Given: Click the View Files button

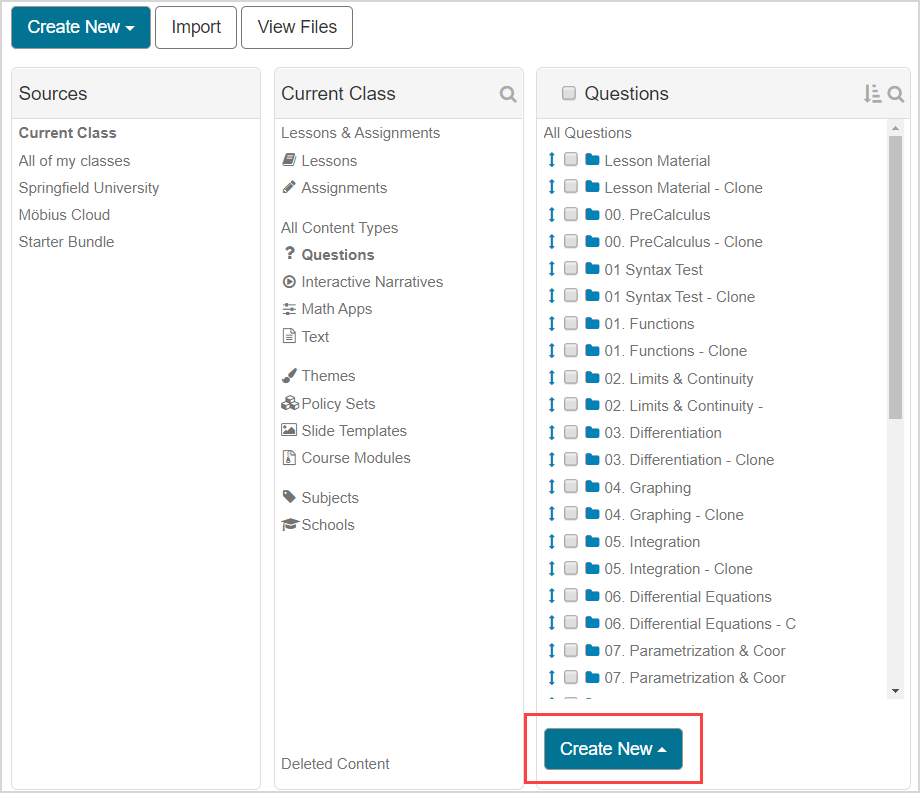Looking at the screenshot, I should tap(297, 27).
